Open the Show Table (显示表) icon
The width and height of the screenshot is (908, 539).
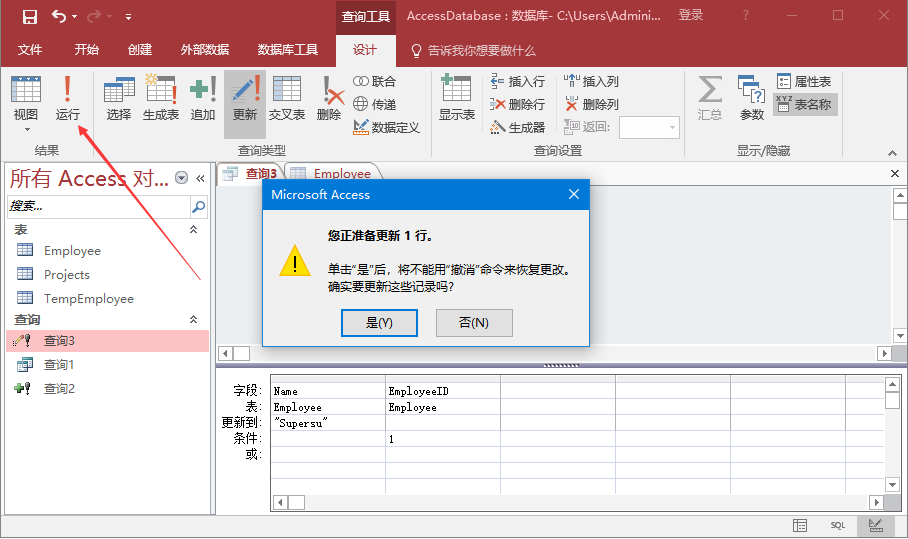456,98
